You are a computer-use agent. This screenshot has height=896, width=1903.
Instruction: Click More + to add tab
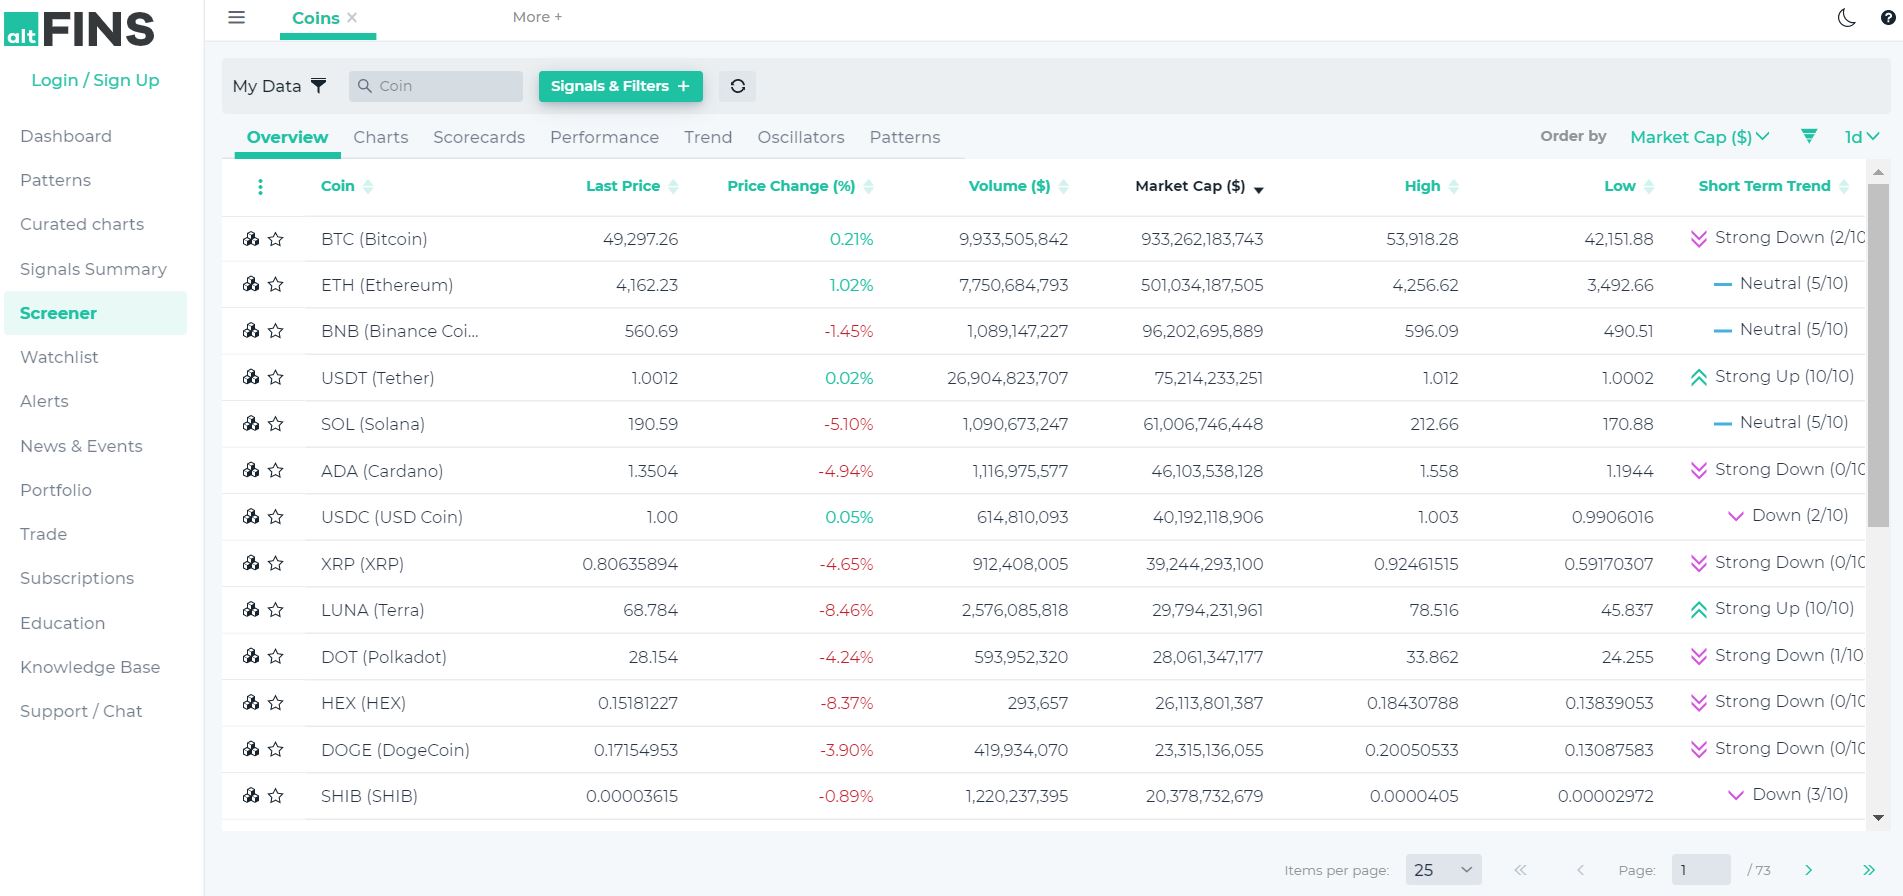point(537,17)
